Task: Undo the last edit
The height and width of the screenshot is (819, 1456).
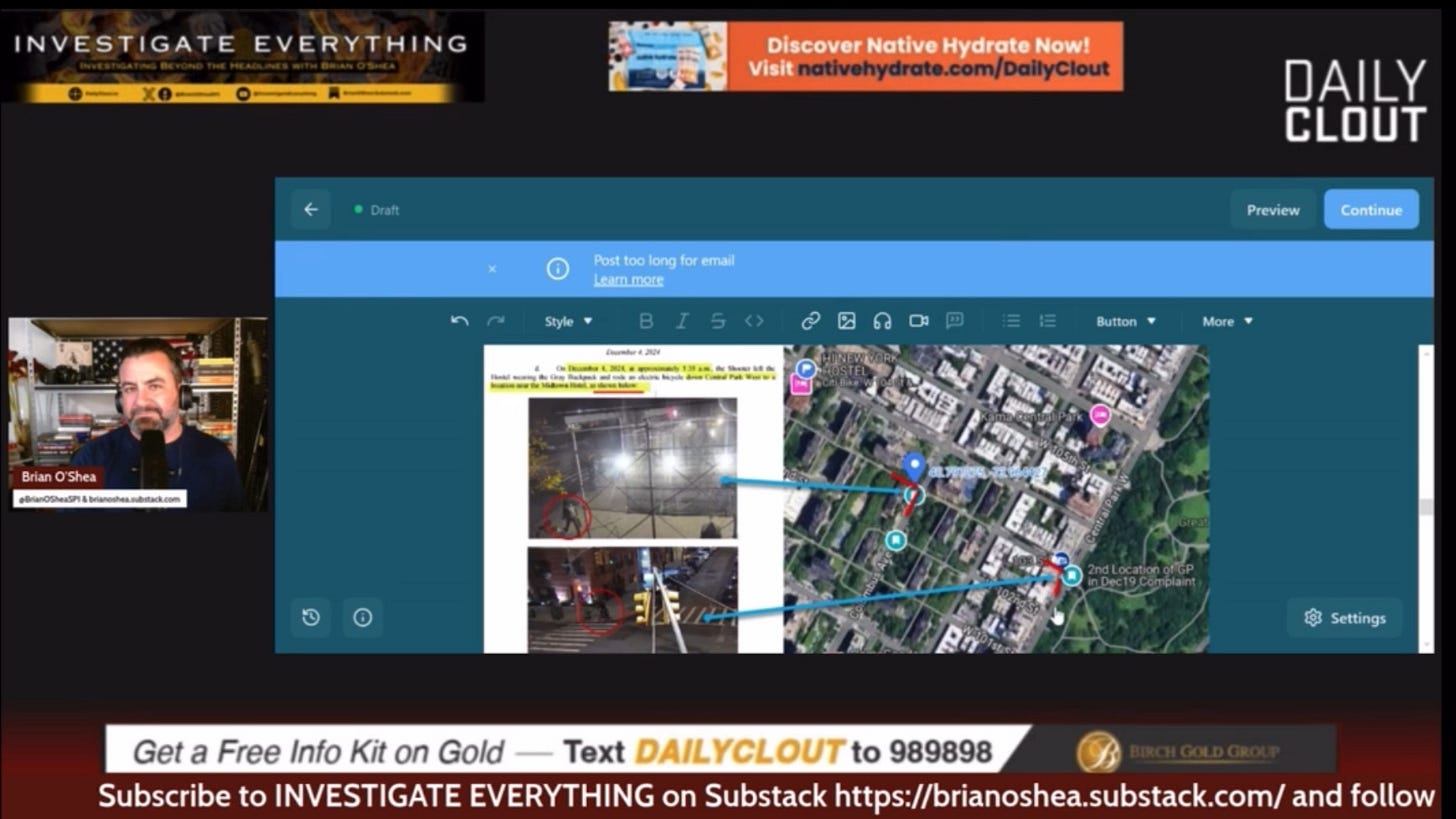Action: [x=460, y=321]
